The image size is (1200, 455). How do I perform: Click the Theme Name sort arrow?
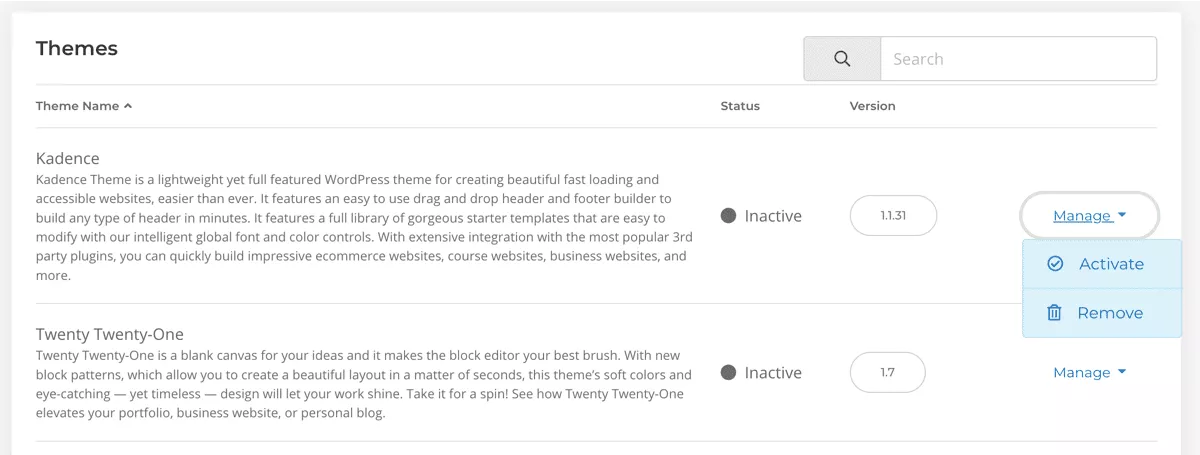pos(128,106)
